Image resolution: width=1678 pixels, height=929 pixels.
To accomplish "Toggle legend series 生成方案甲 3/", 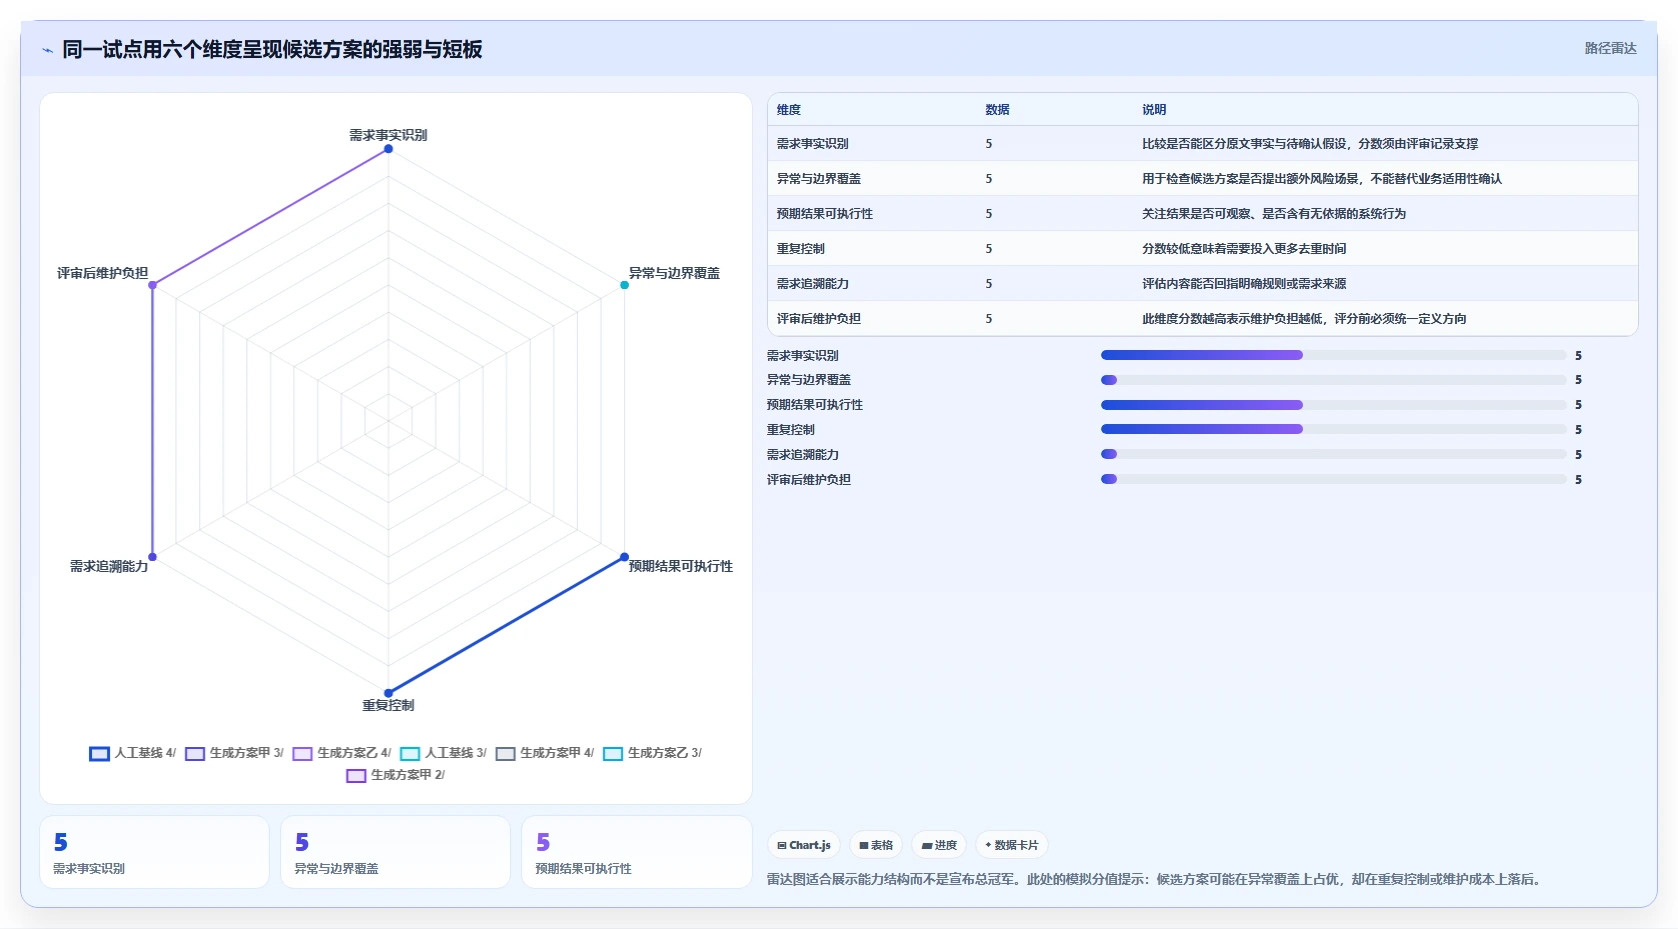I will 234,753.
